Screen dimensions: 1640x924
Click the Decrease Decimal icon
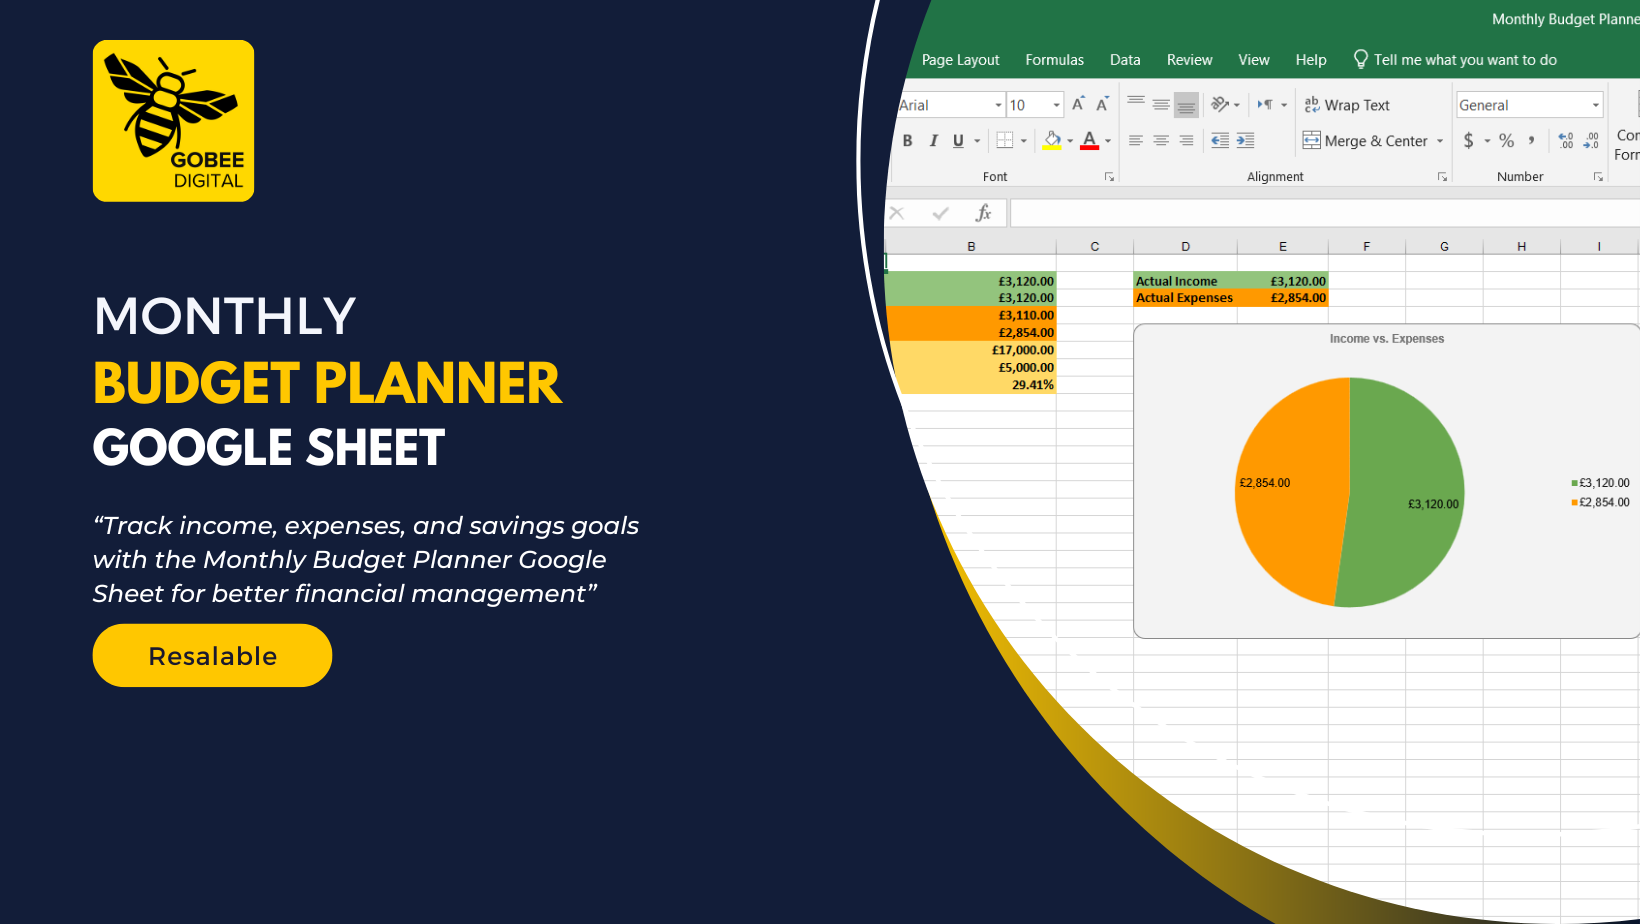click(x=1591, y=141)
